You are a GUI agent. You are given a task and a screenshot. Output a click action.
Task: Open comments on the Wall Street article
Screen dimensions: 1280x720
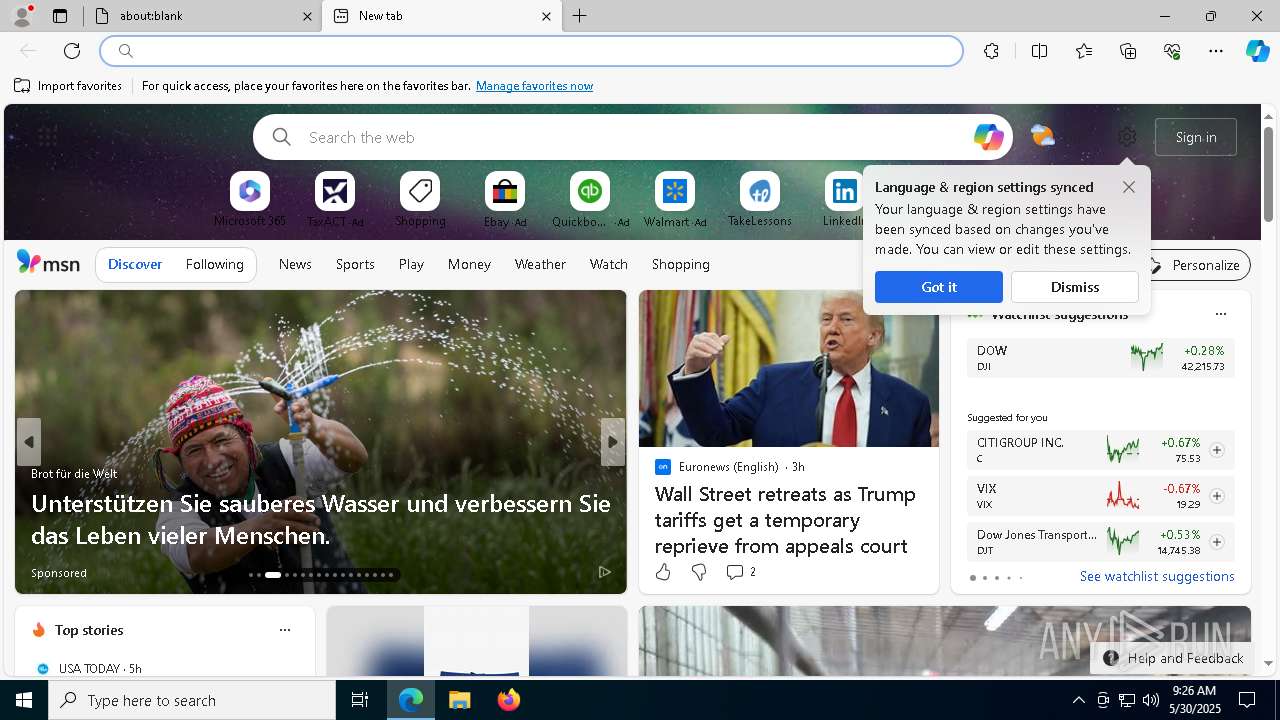741,572
